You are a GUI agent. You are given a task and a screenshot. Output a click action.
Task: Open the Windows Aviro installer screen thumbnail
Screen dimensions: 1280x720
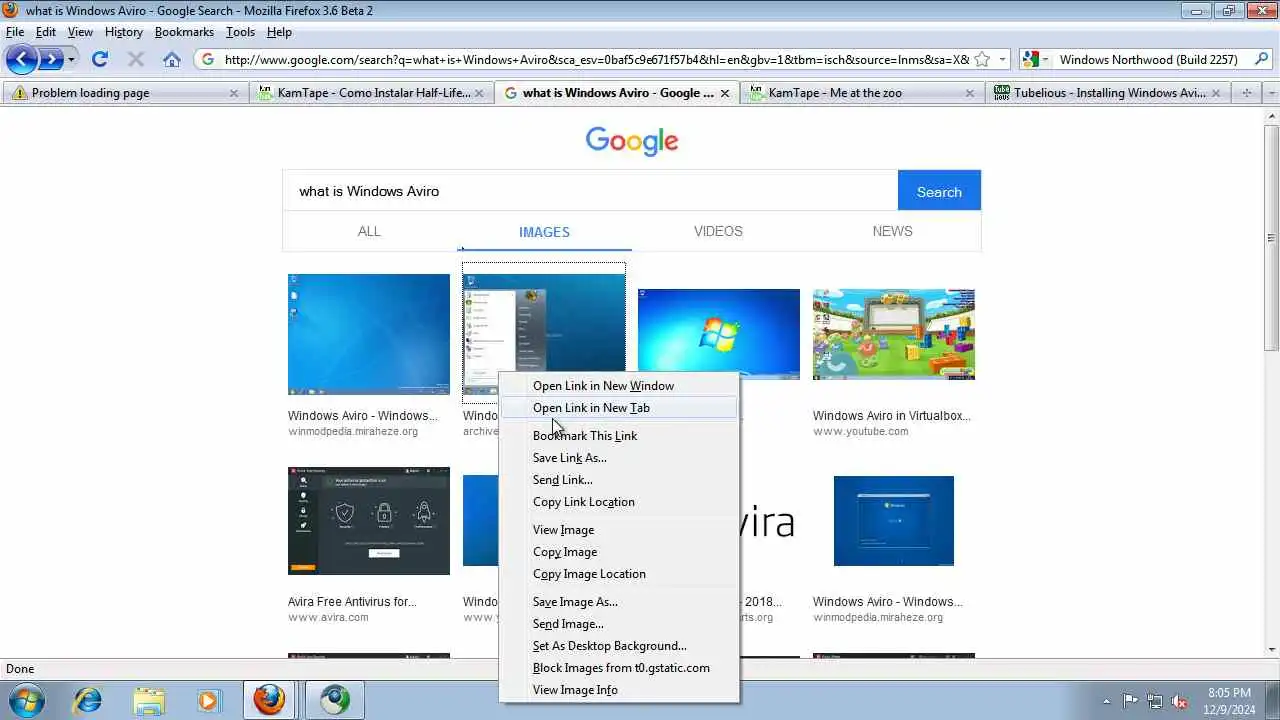click(894, 521)
